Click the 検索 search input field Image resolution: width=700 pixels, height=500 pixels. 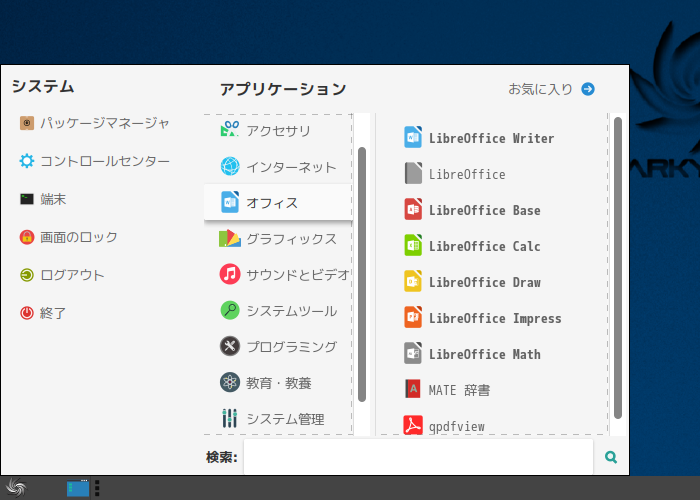(418, 457)
